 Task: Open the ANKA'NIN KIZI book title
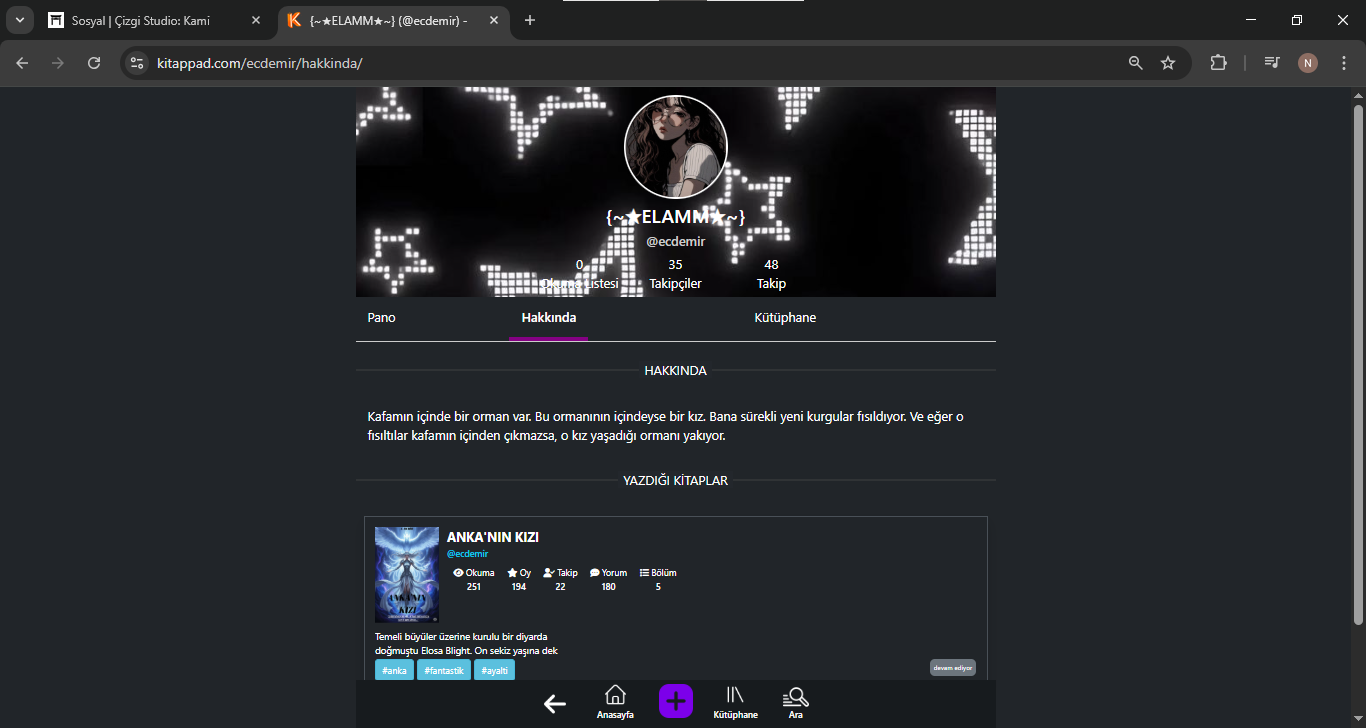pyautogui.click(x=493, y=537)
